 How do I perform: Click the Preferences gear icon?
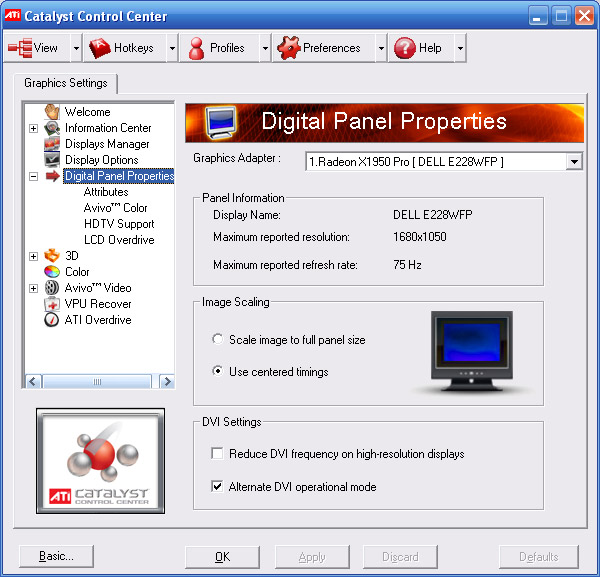[x=289, y=48]
